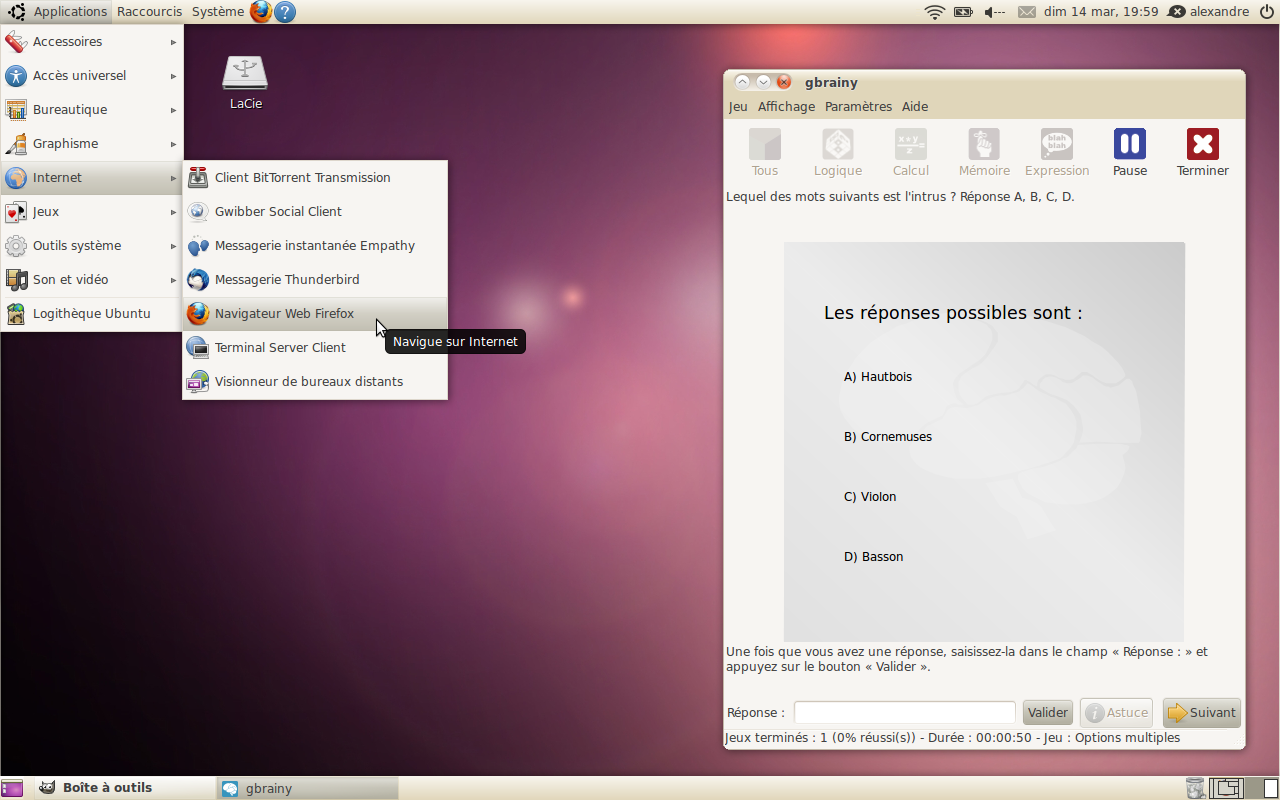Select Navigateur Web Firefox menu entry
Viewport: 1280px width, 800px height.
pyautogui.click(x=284, y=314)
